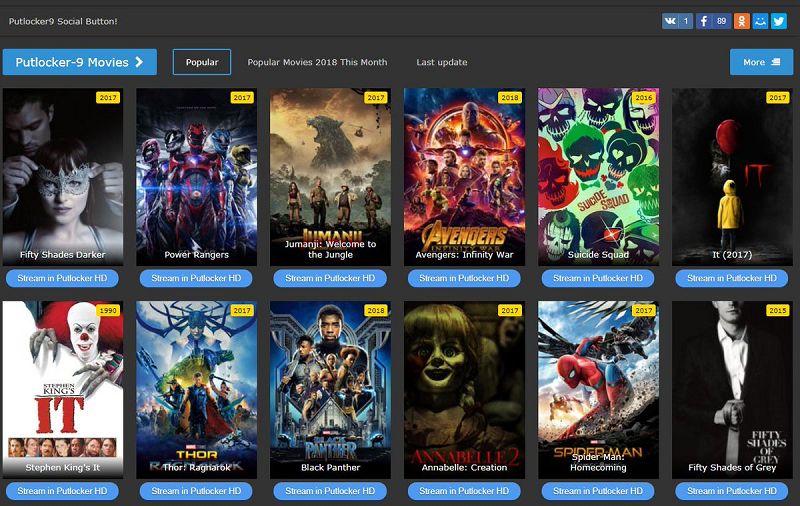This screenshot has height=506, width=800.
Task: Stream Thor: Ragnarok in Putlocker HD
Action: coord(196,491)
